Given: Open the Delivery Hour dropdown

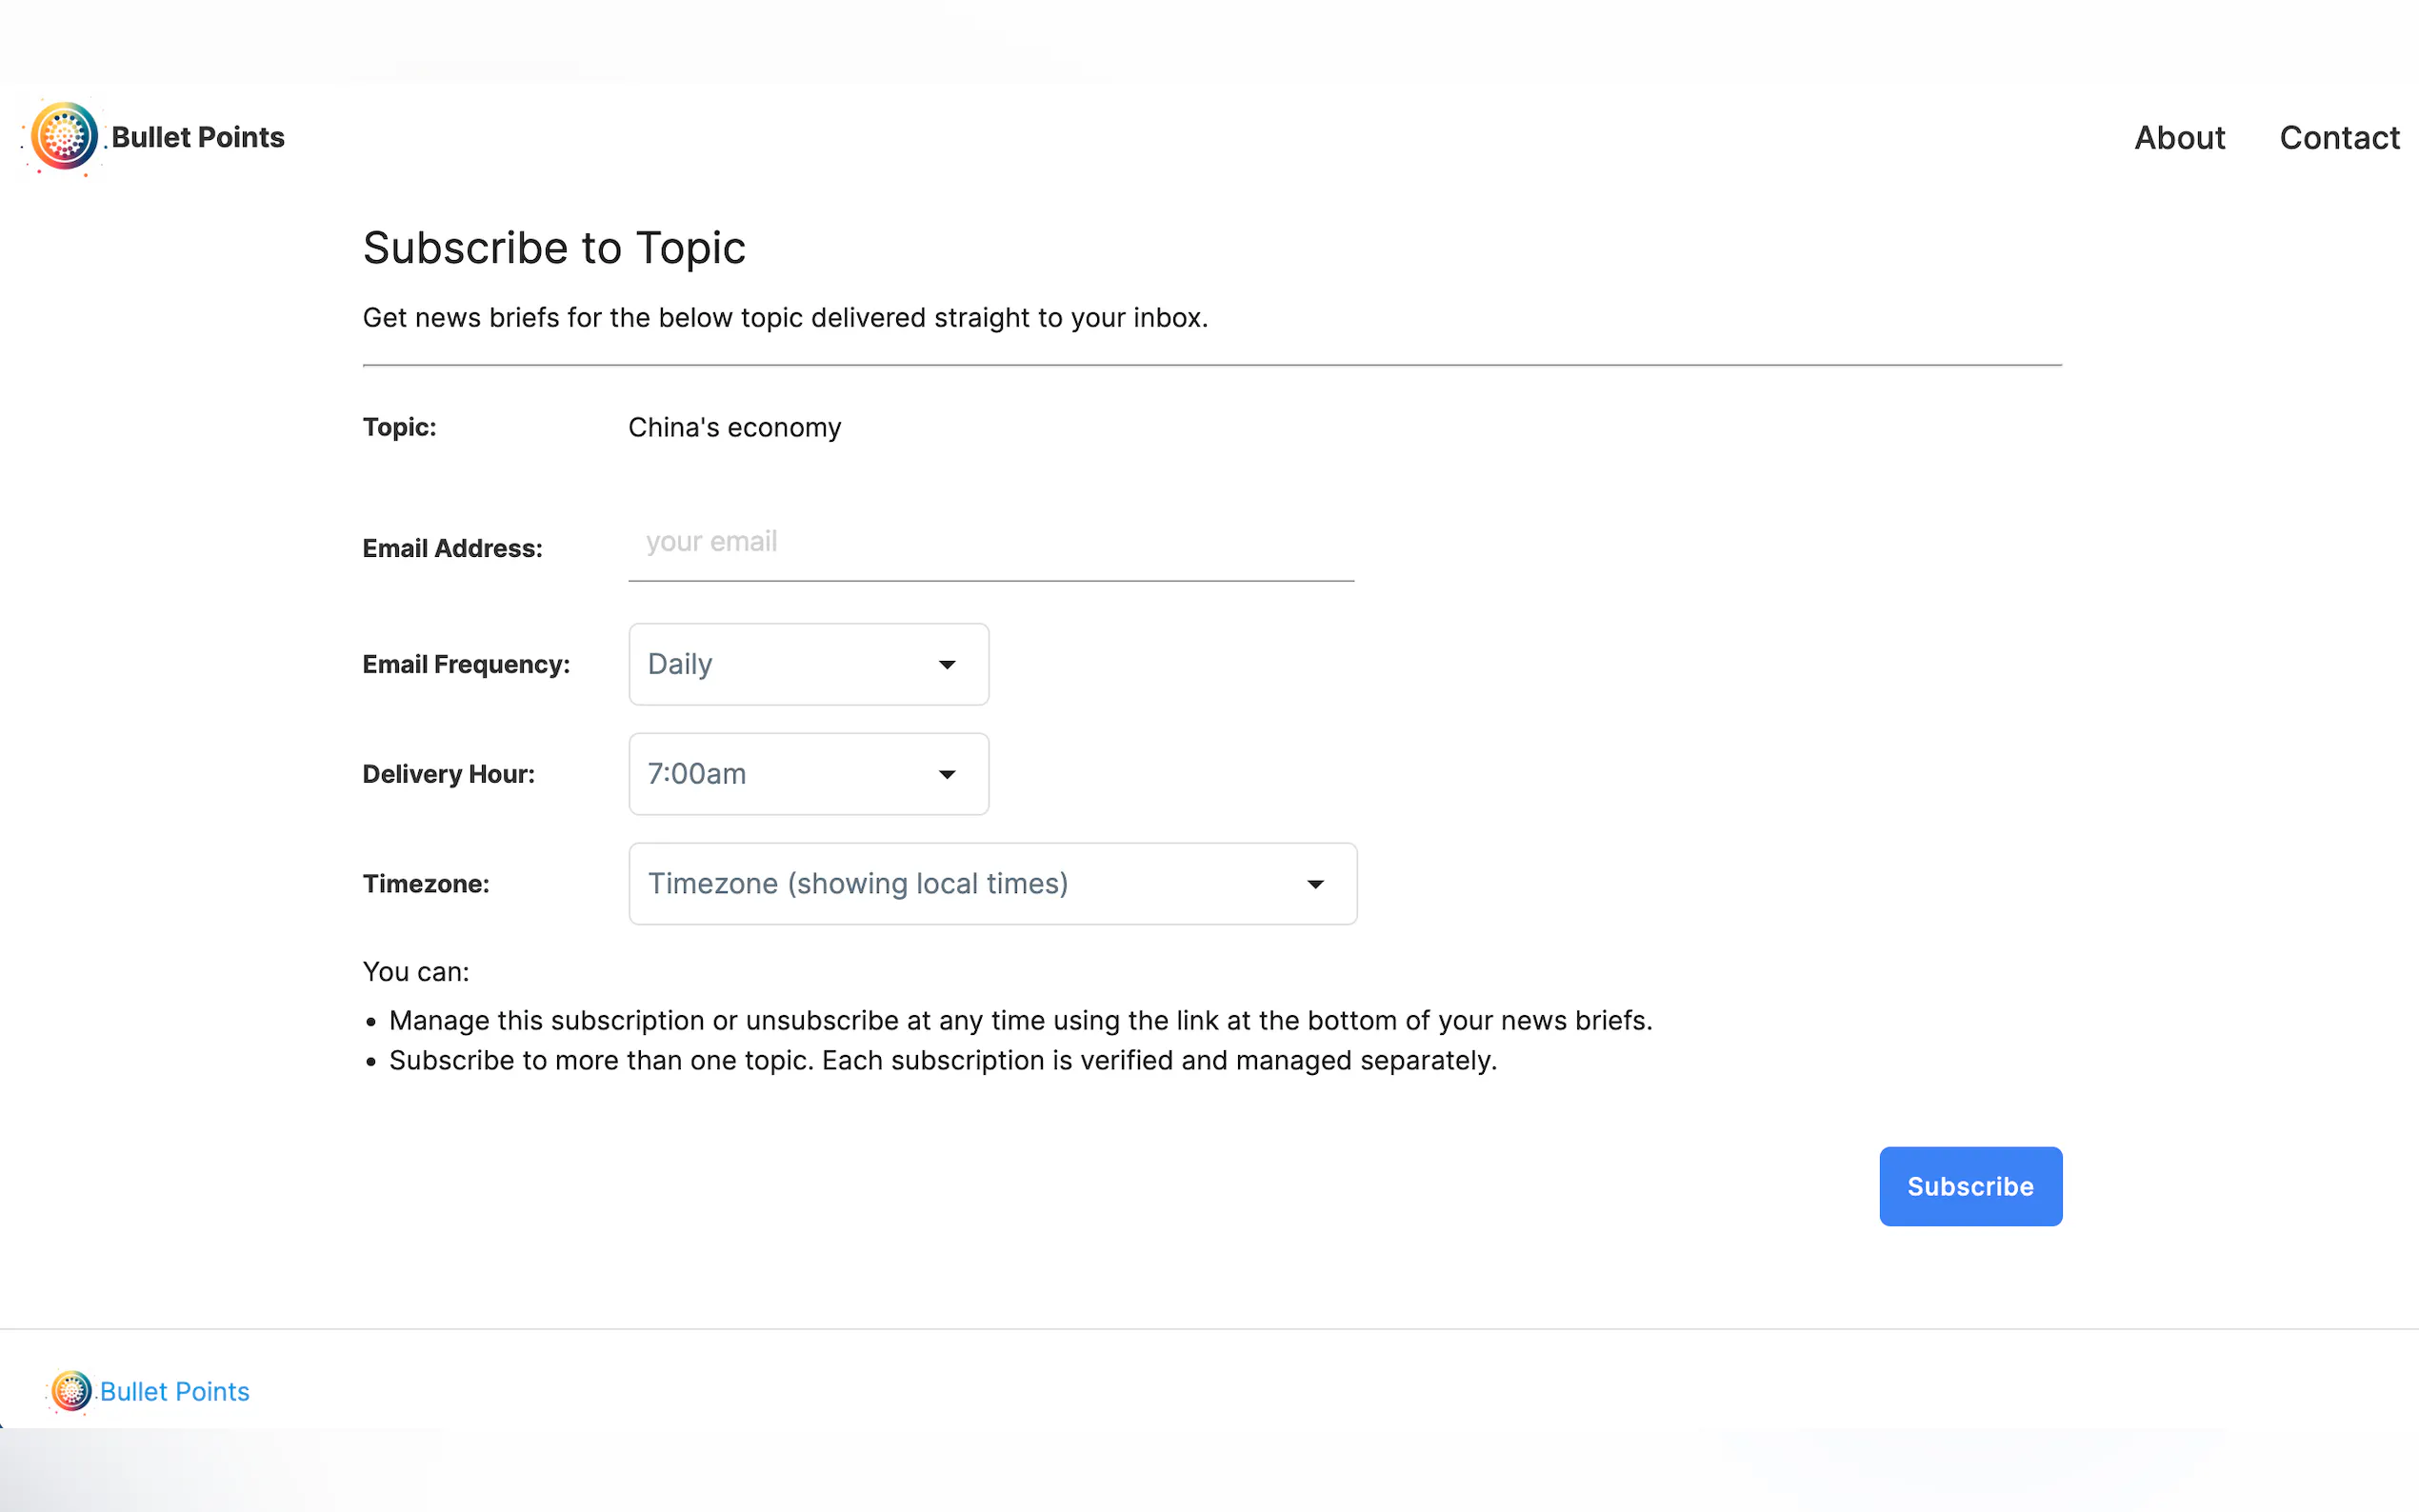Looking at the screenshot, I should (790, 774).
